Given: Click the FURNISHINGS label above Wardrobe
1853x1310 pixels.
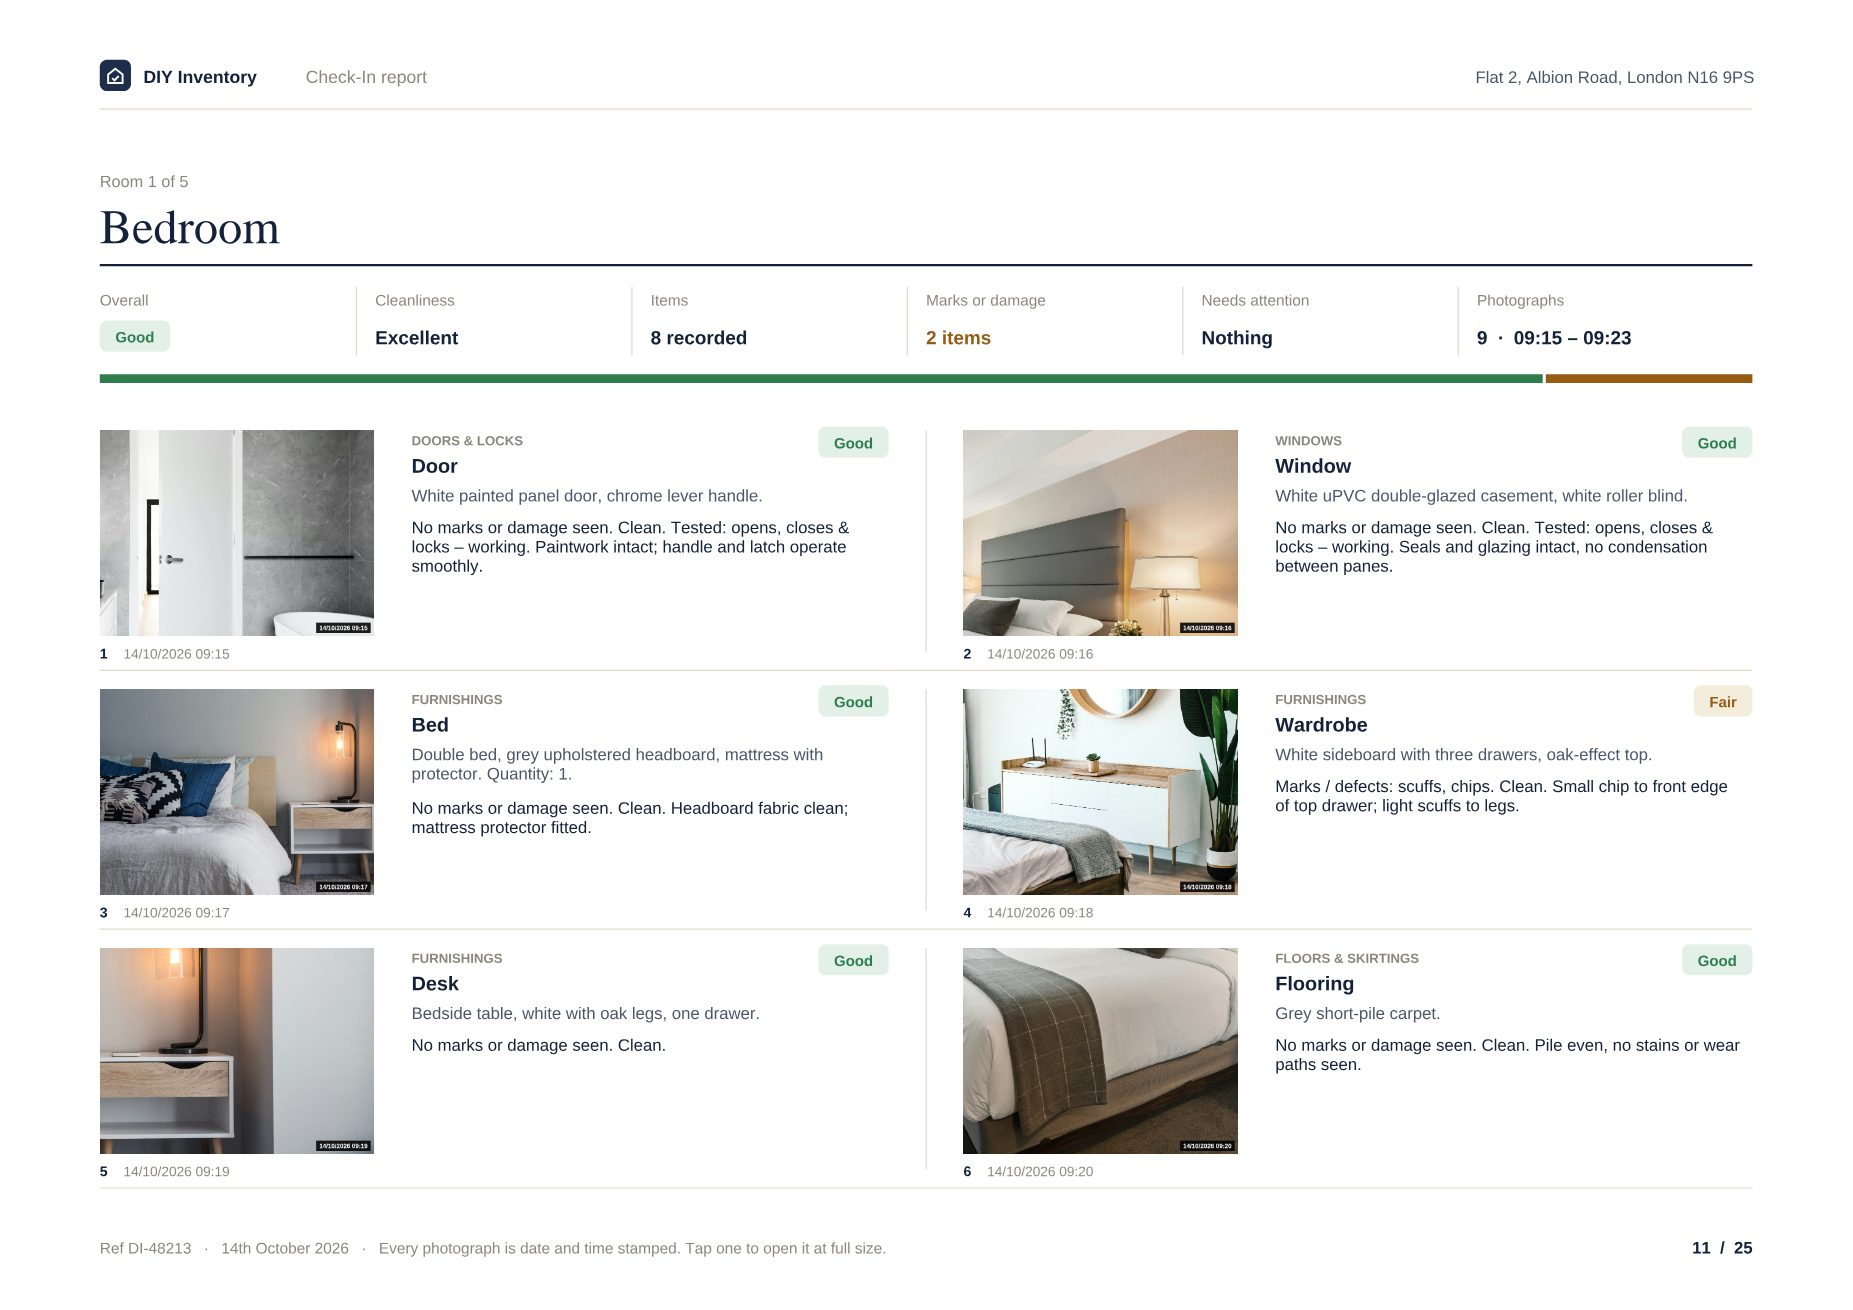Looking at the screenshot, I should coord(1320,700).
